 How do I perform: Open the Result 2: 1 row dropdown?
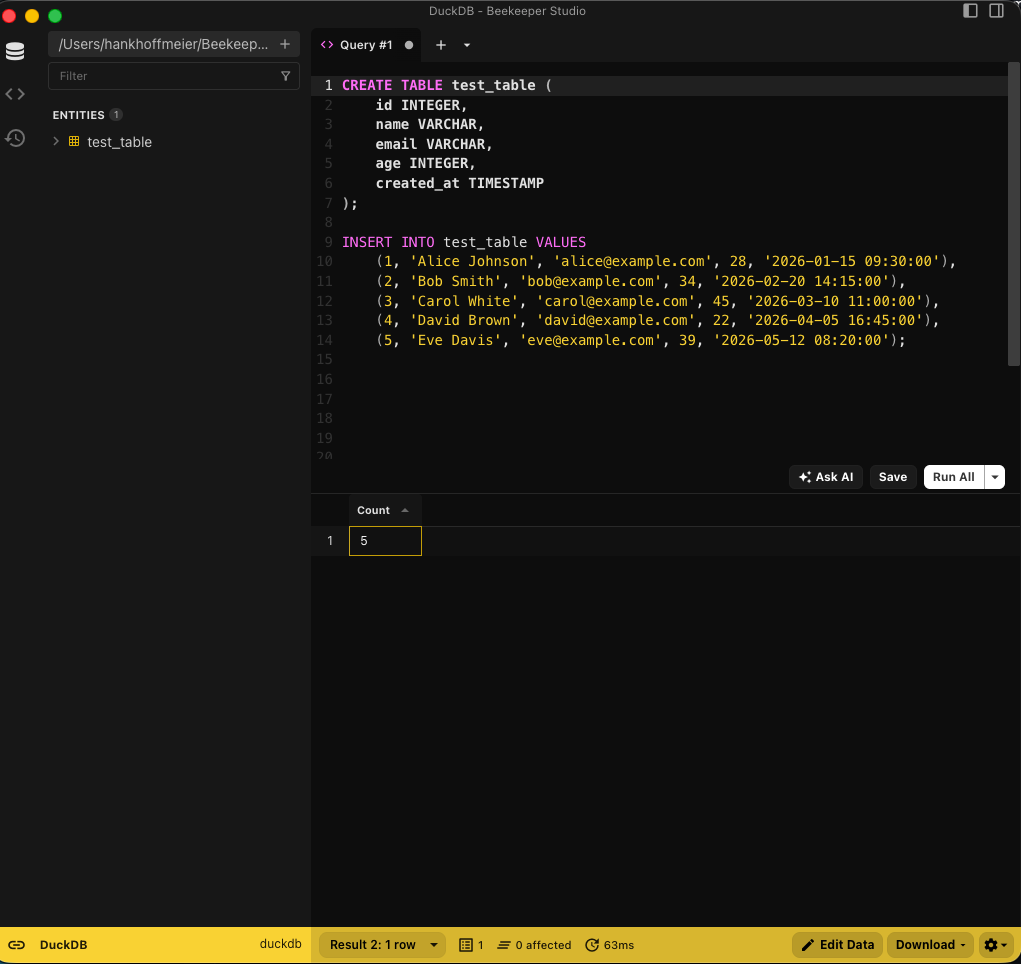point(382,945)
